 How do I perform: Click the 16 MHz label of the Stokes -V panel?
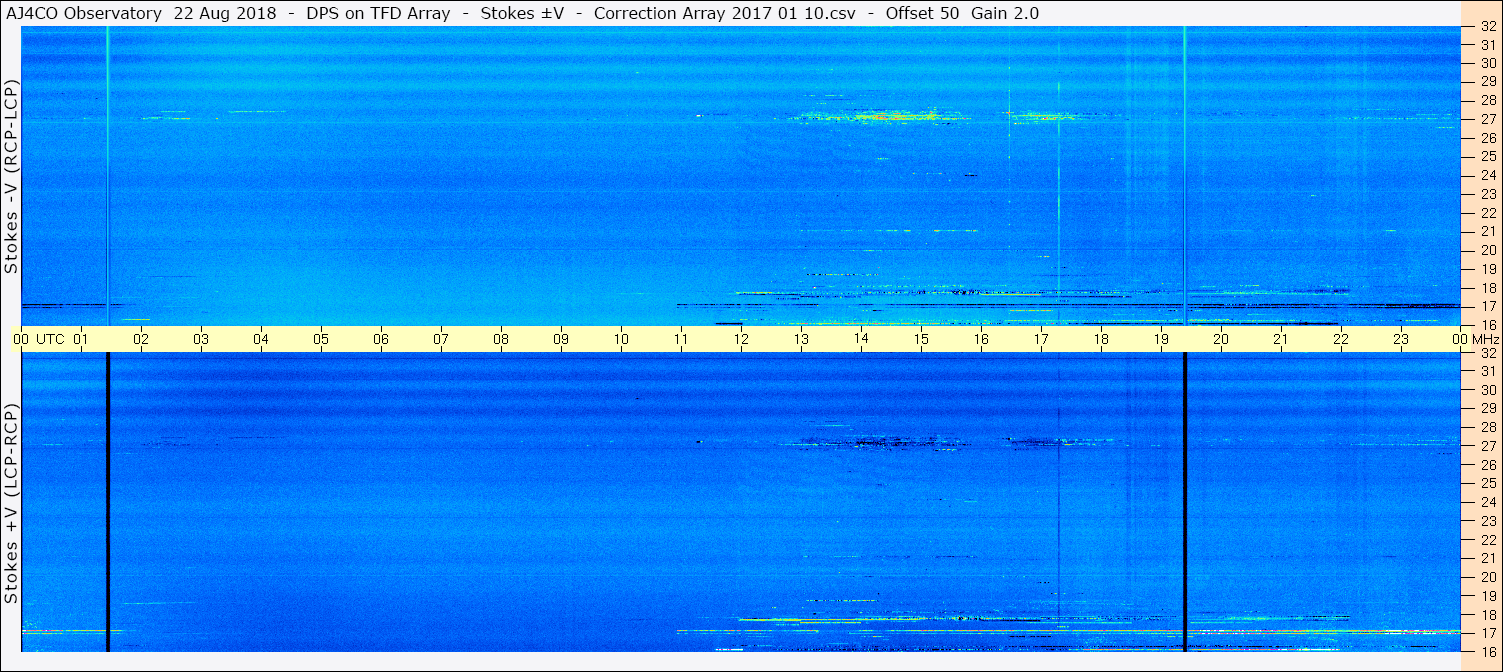[x=1488, y=325]
